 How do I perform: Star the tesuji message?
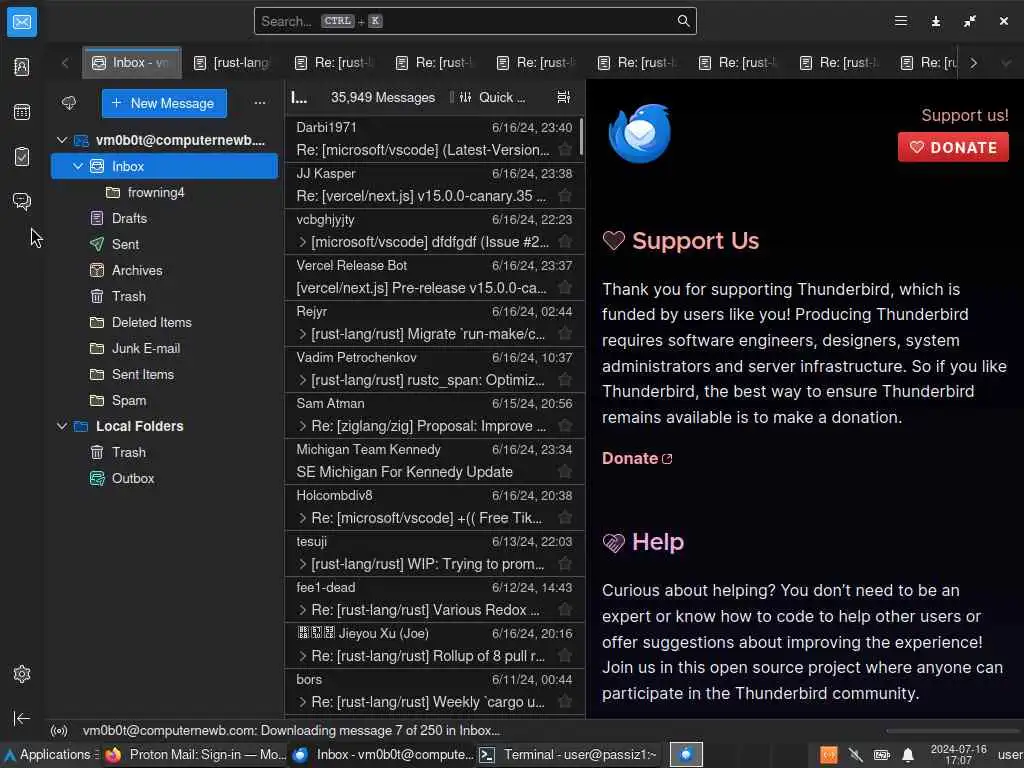(565, 564)
